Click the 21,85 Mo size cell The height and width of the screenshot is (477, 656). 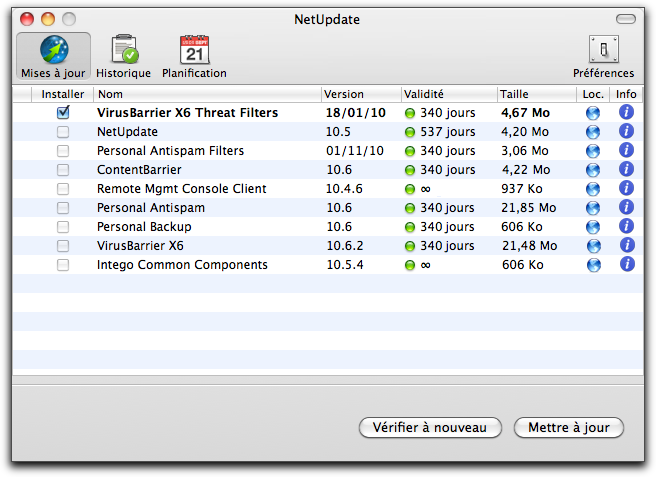point(529,208)
